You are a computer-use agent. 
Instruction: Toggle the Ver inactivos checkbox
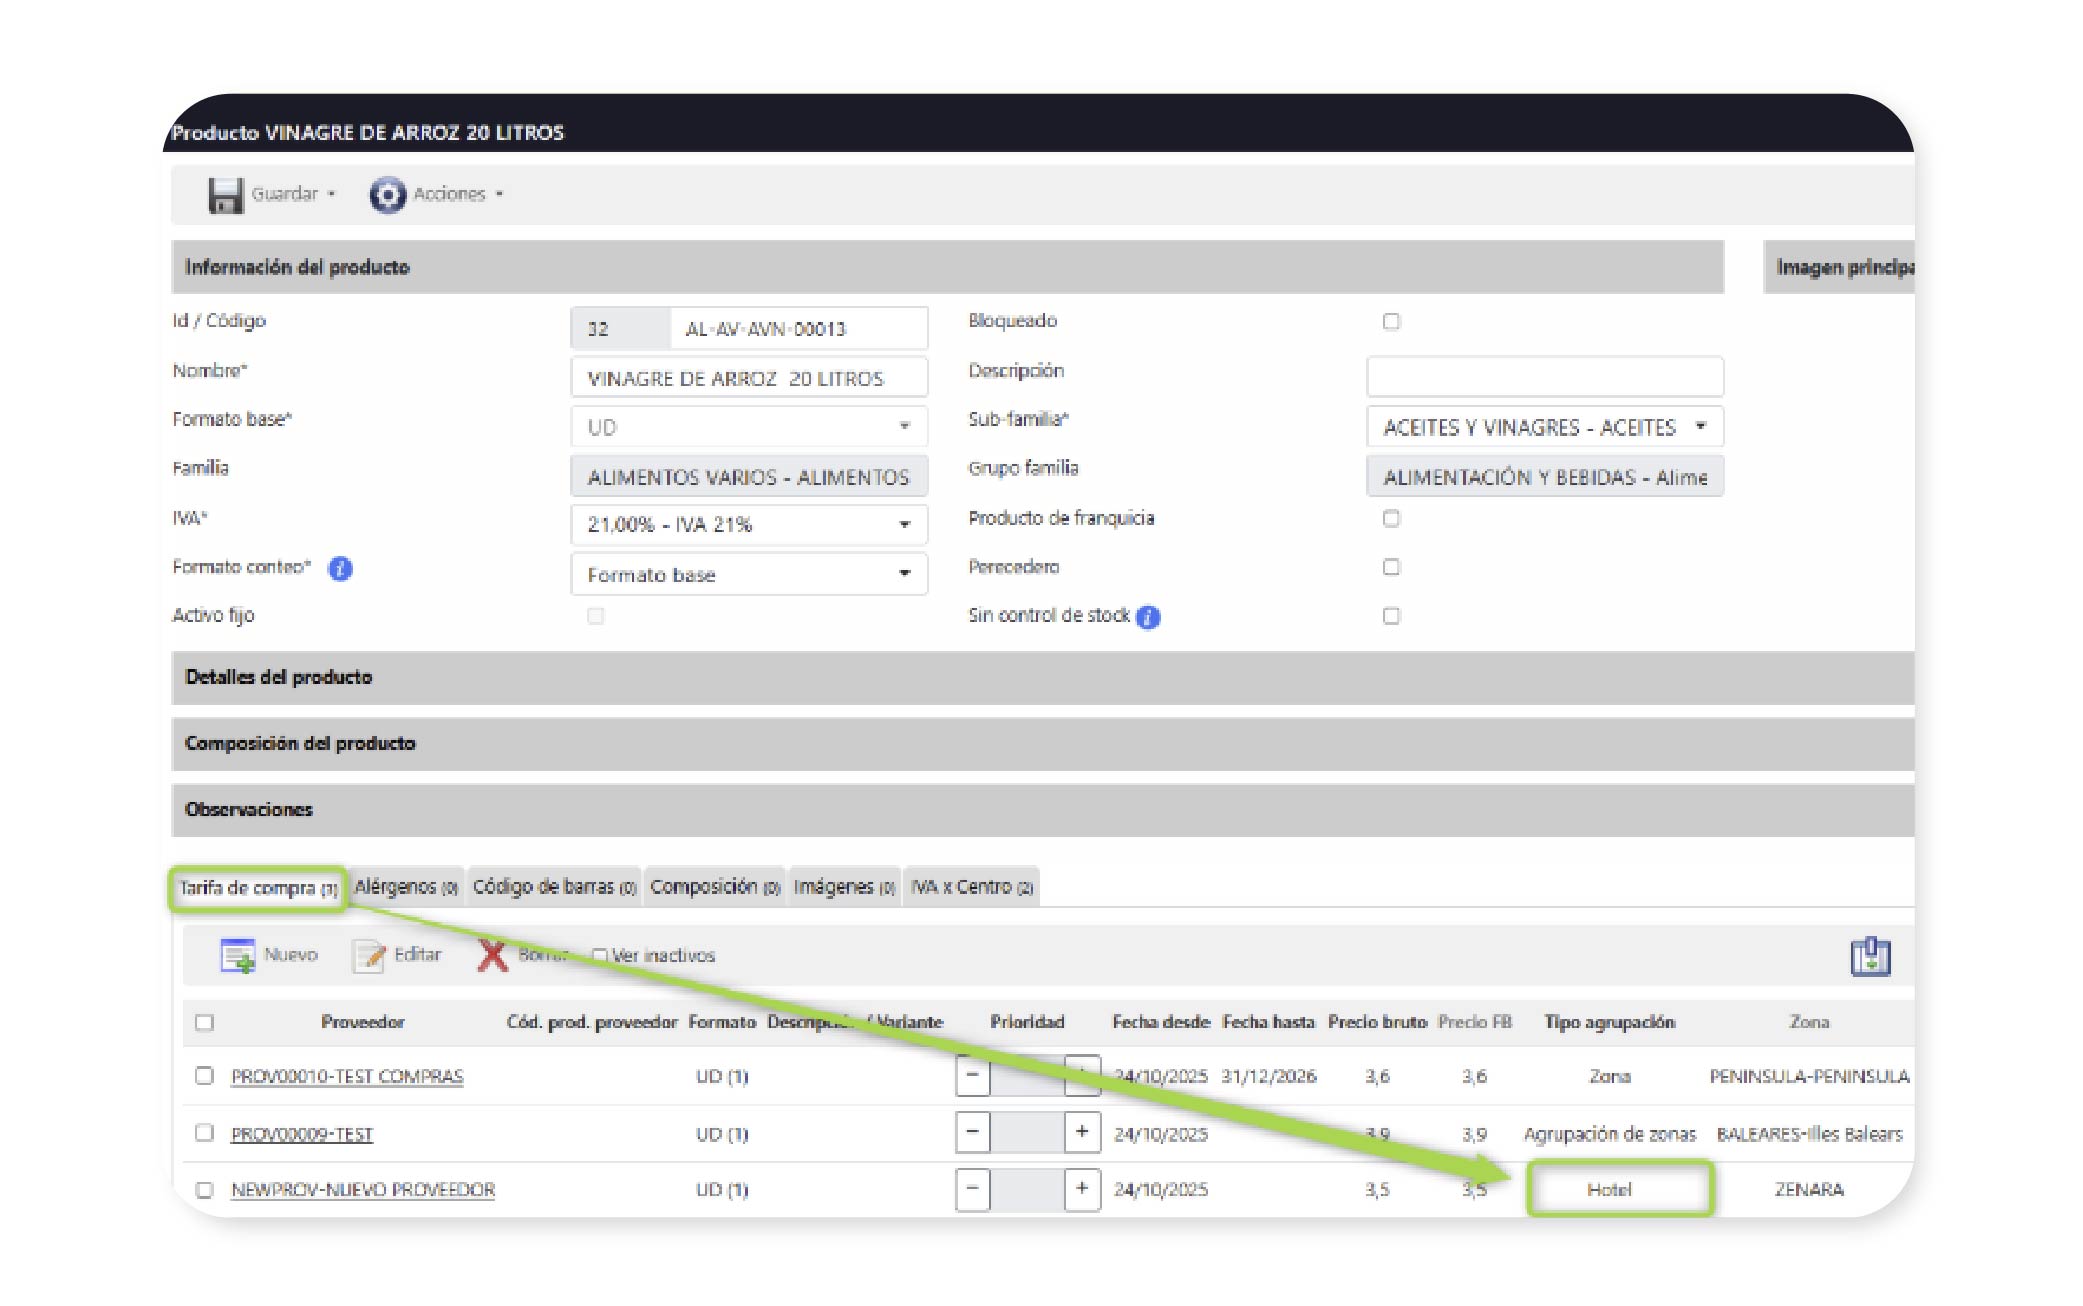(x=600, y=956)
